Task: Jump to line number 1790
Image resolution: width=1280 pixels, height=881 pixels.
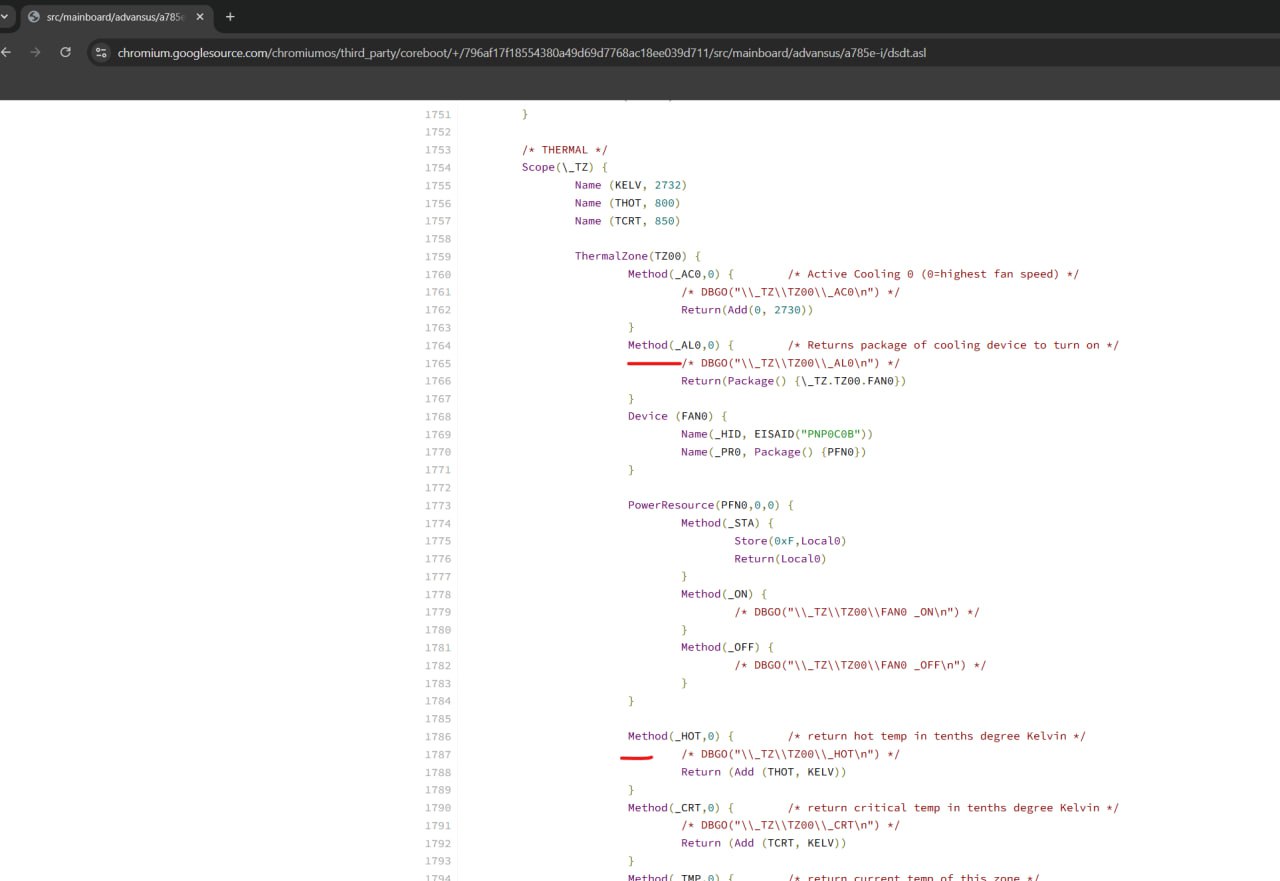Action: click(x=437, y=807)
